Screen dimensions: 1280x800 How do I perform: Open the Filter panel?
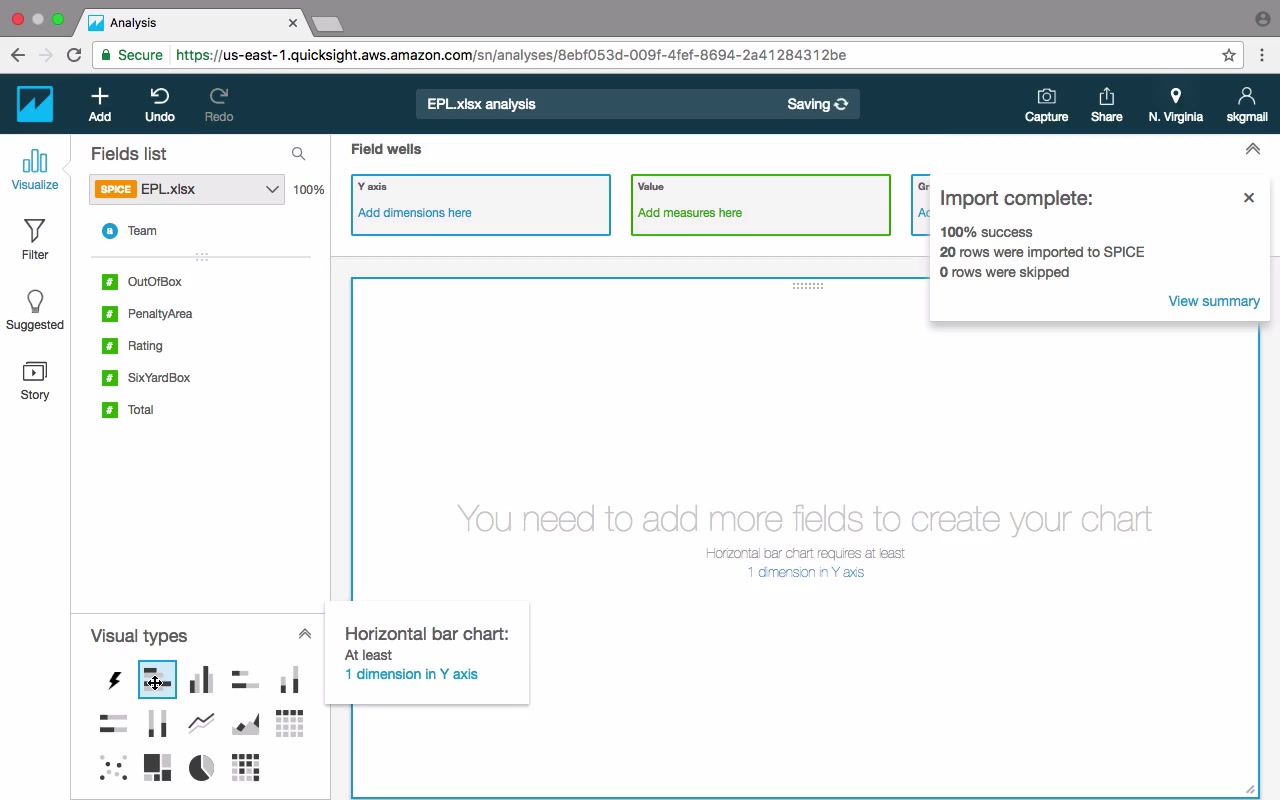(x=35, y=239)
